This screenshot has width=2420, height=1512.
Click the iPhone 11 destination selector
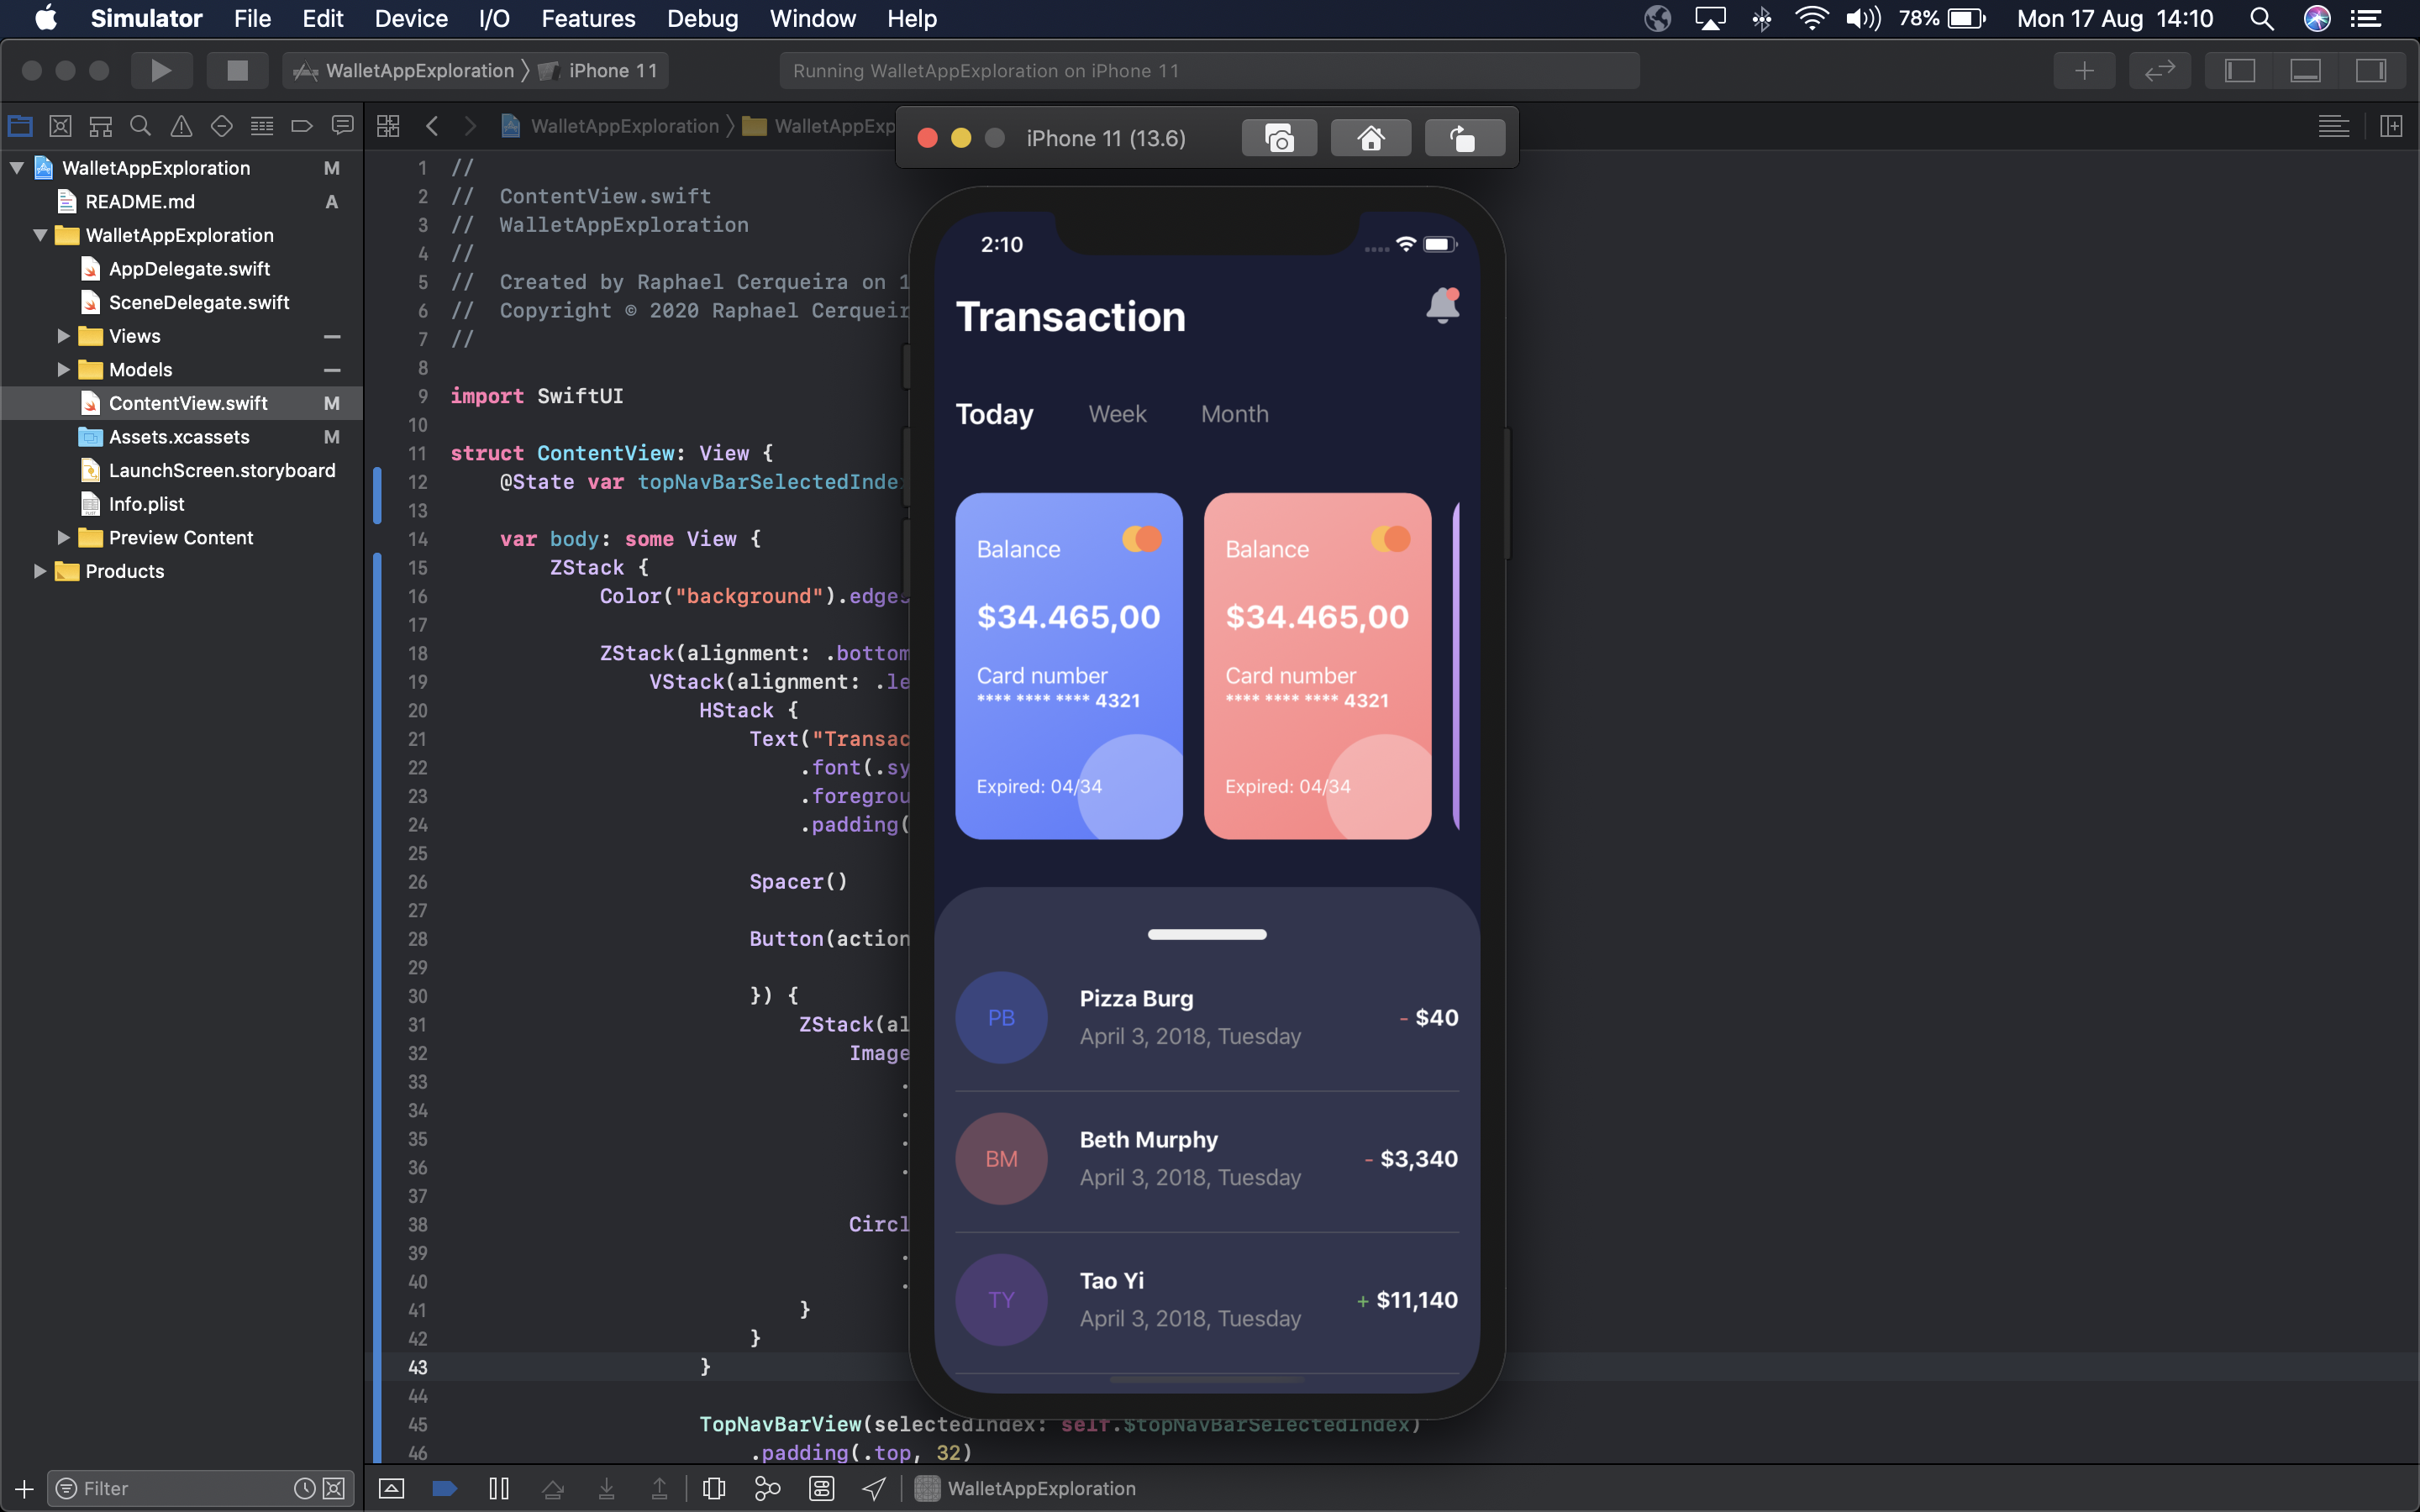point(600,70)
